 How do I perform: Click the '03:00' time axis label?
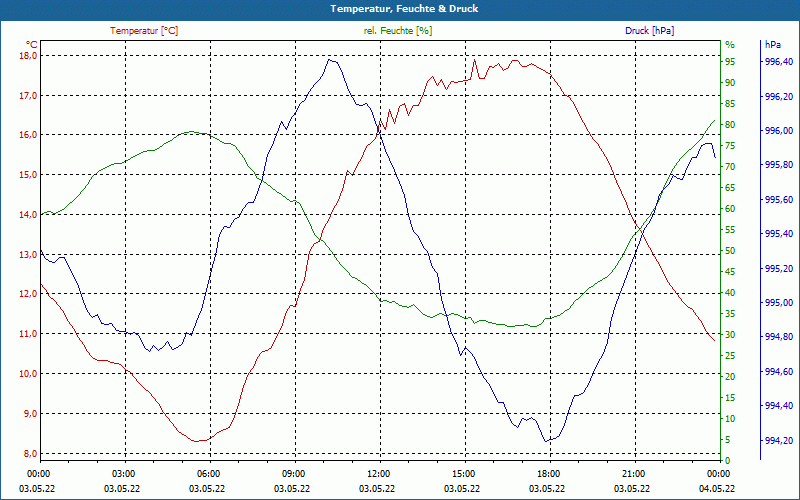(x=122, y=473)
